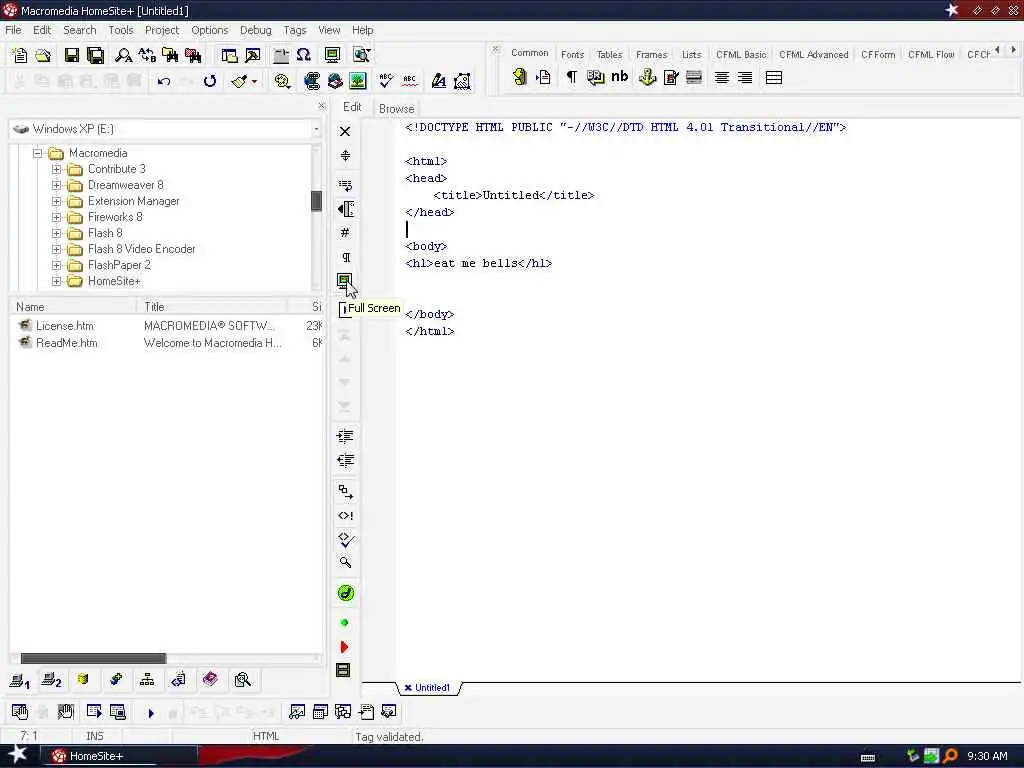Open the paintbrush CodeSweeper dropdown arrow
The height and width of the screenshot is (768, 1024).
coord(255,82)
